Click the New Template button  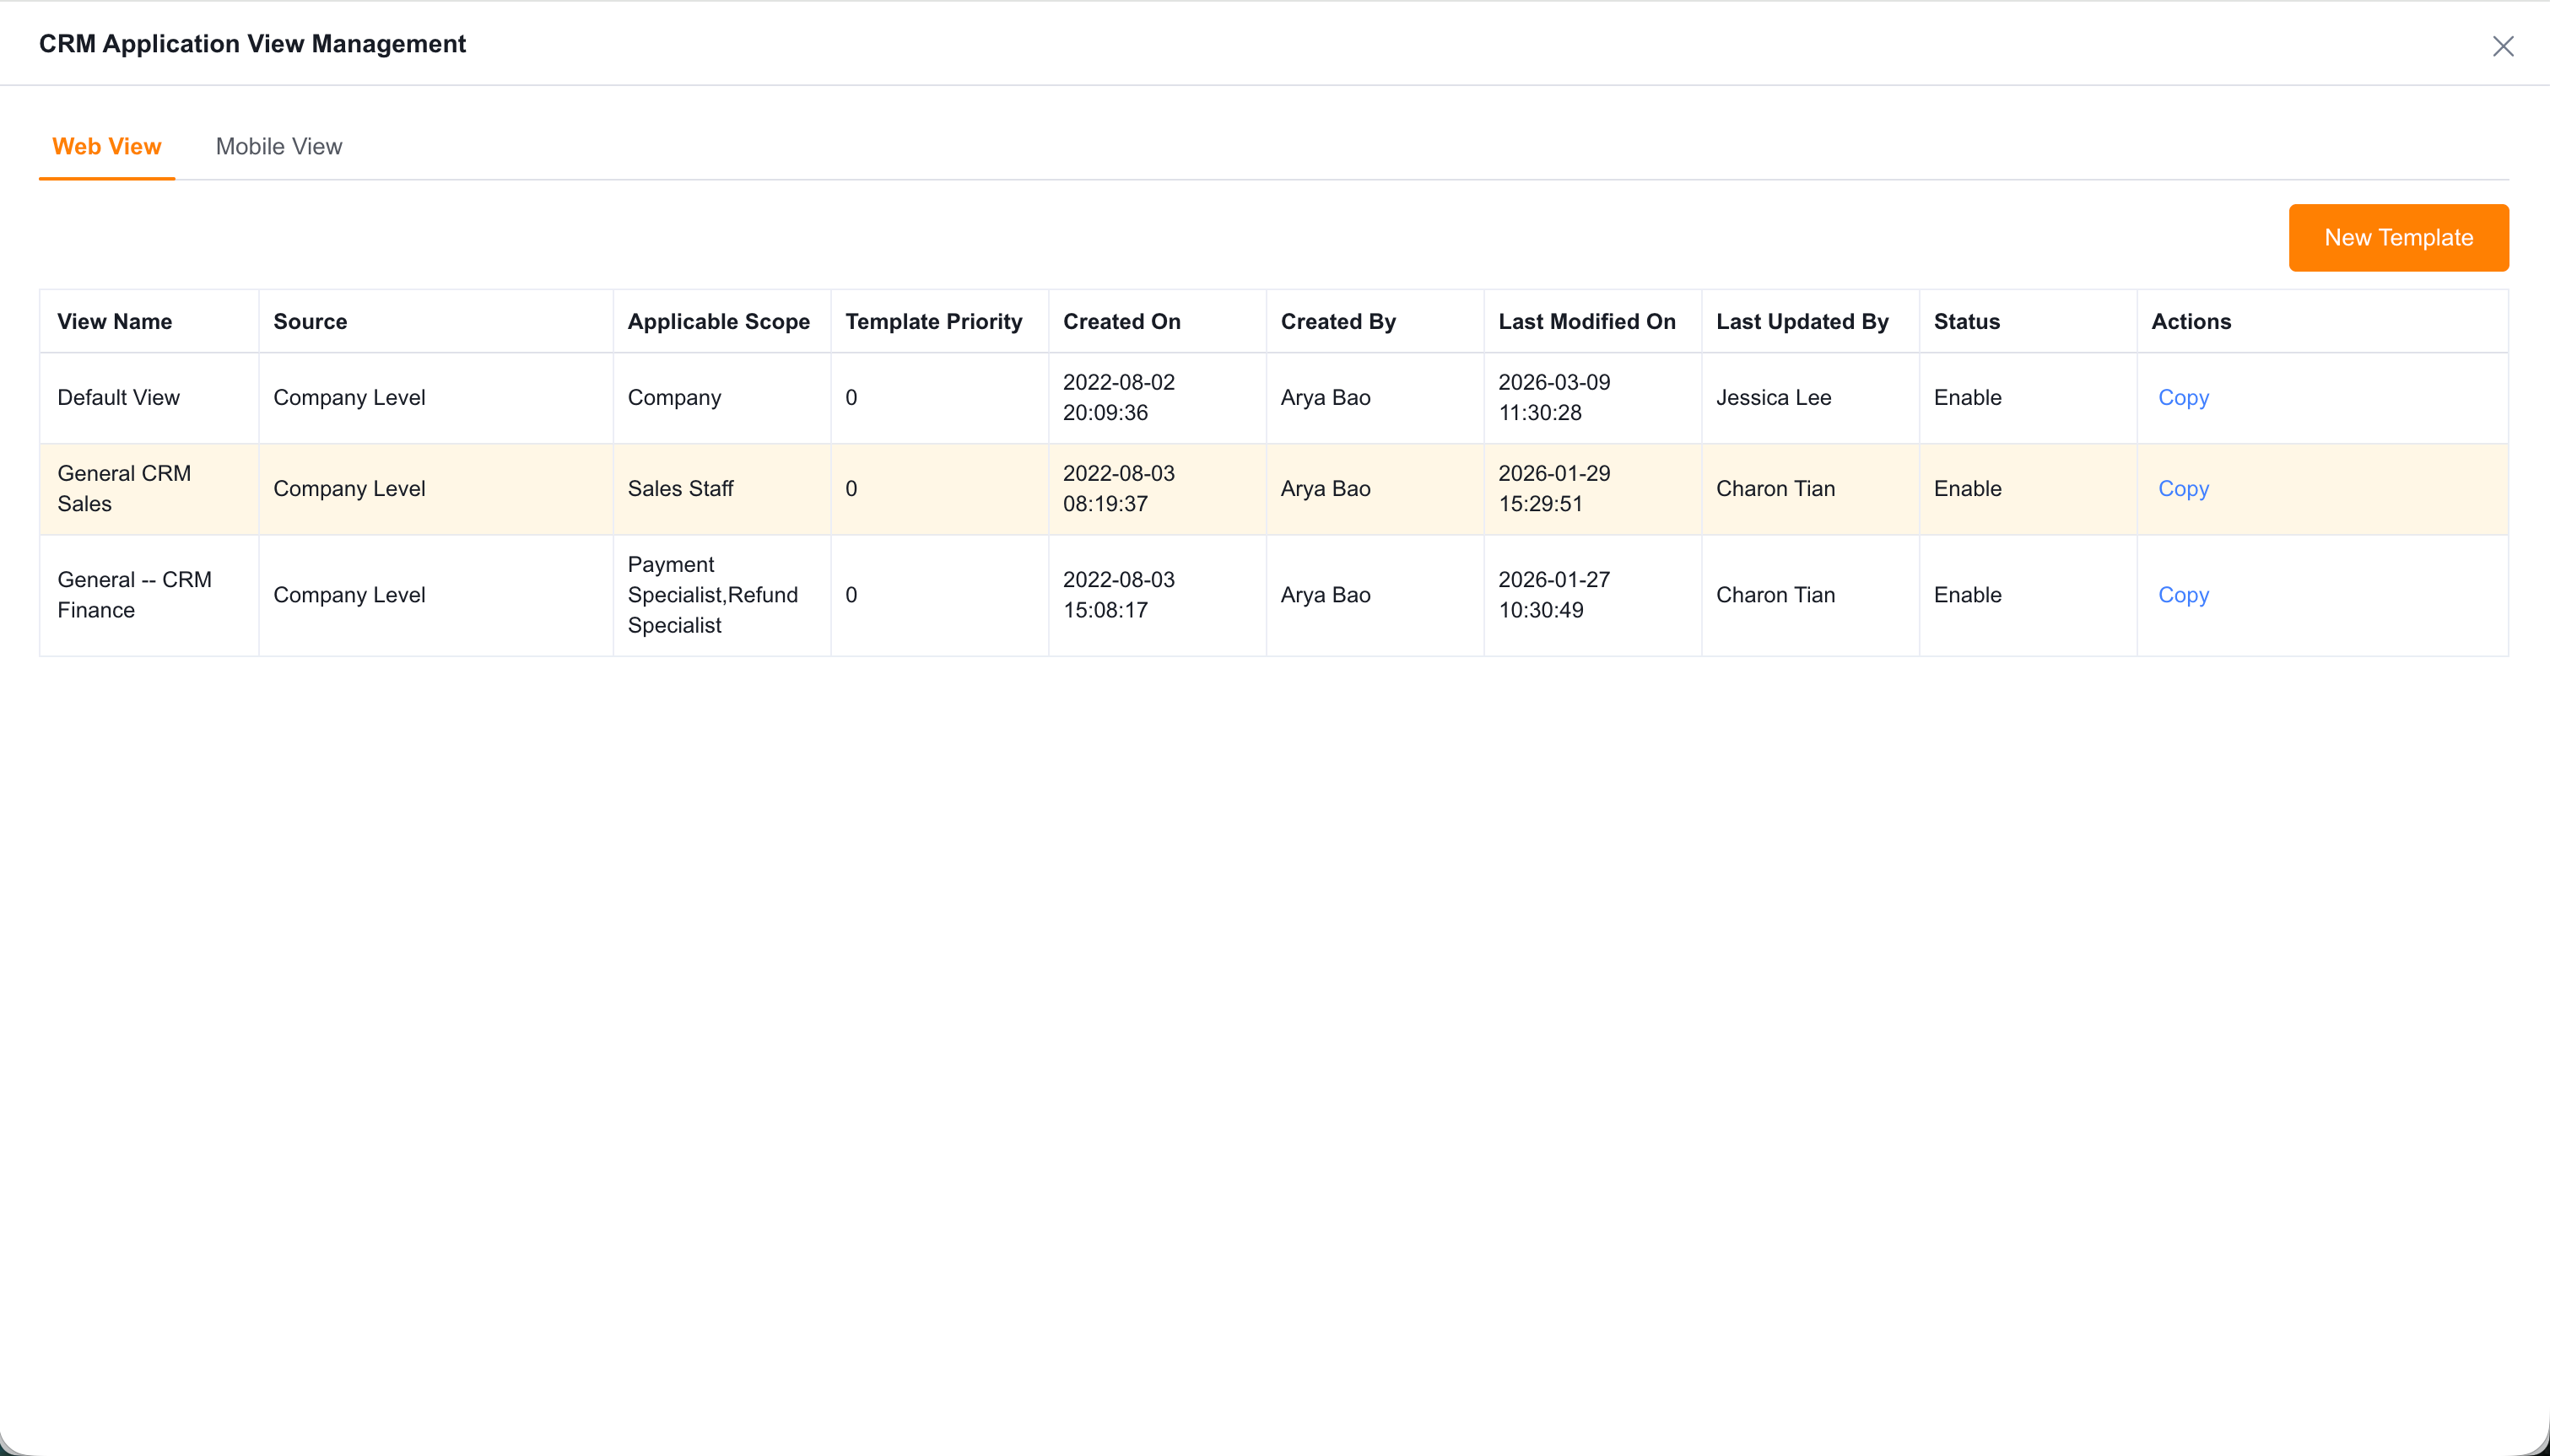pyautogui.click(x=2398, y=238)
